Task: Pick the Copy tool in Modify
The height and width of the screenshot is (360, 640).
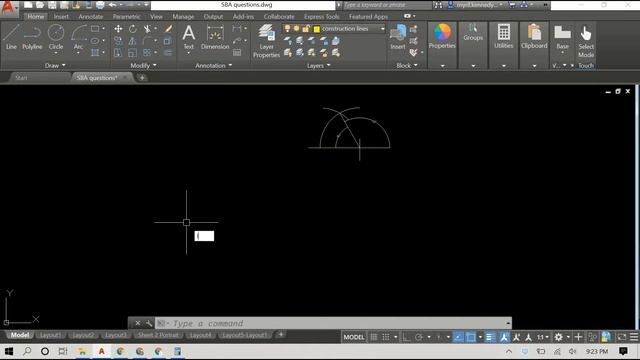Action: coord(118,41)
